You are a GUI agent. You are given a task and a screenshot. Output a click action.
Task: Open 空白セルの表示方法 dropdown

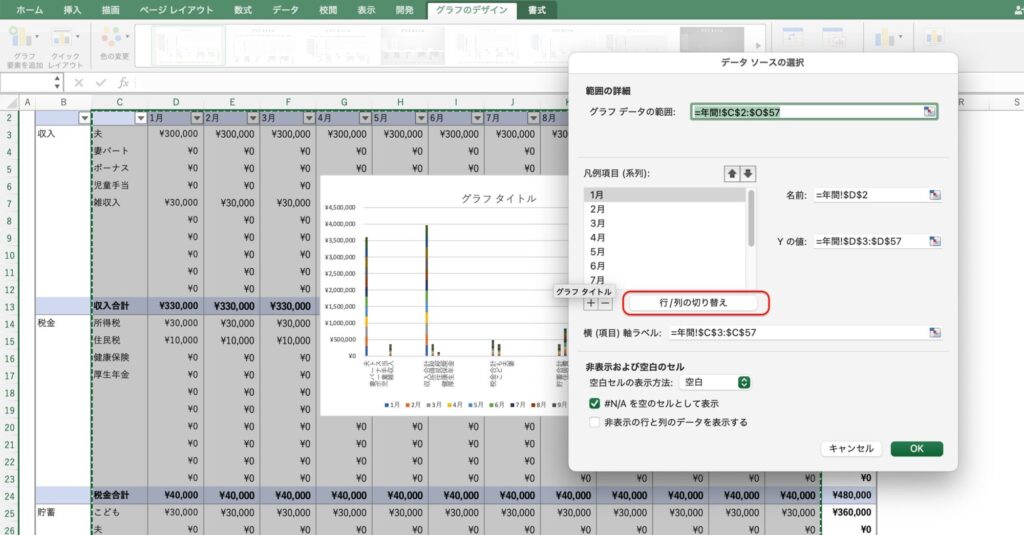tap(715, 382)
